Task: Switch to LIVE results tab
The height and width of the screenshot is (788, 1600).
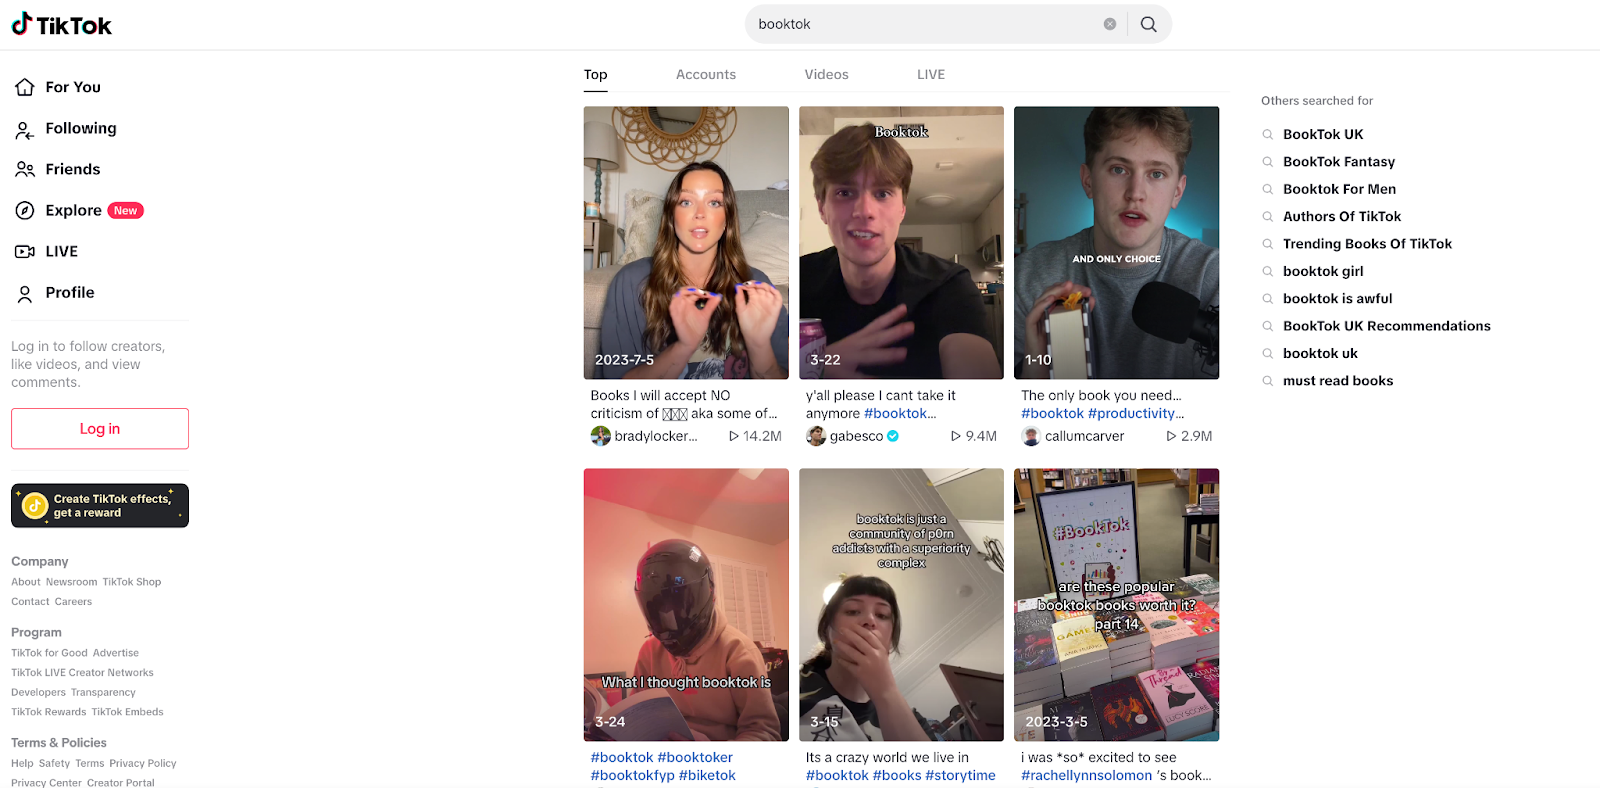Action: coord(931,75)
